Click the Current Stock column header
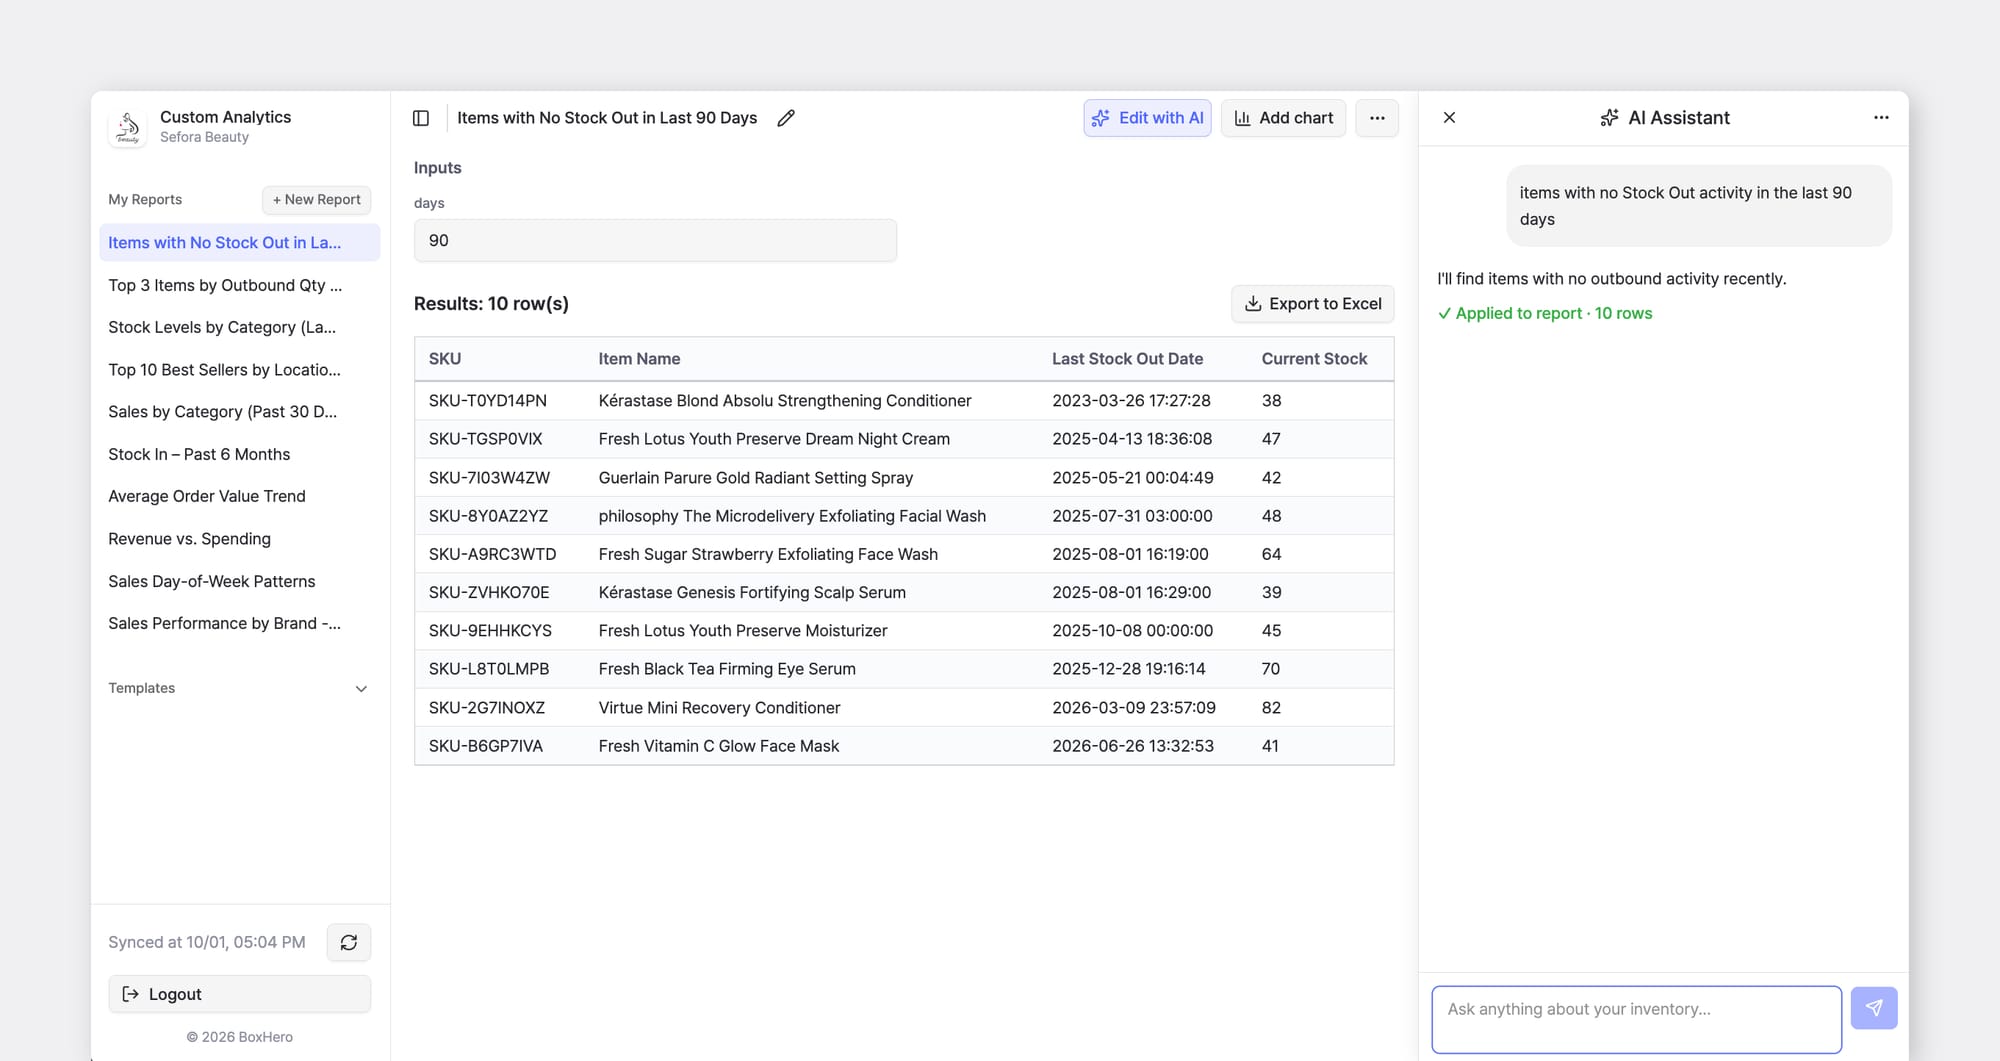 pos(1314,359)
